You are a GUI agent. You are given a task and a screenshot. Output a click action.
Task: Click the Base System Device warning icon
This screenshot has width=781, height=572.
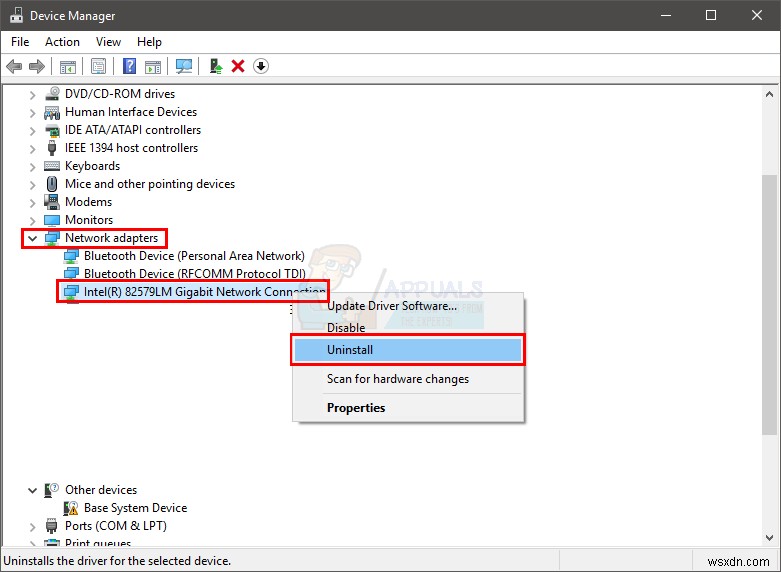pyautogui.click(x=71, y=508)
